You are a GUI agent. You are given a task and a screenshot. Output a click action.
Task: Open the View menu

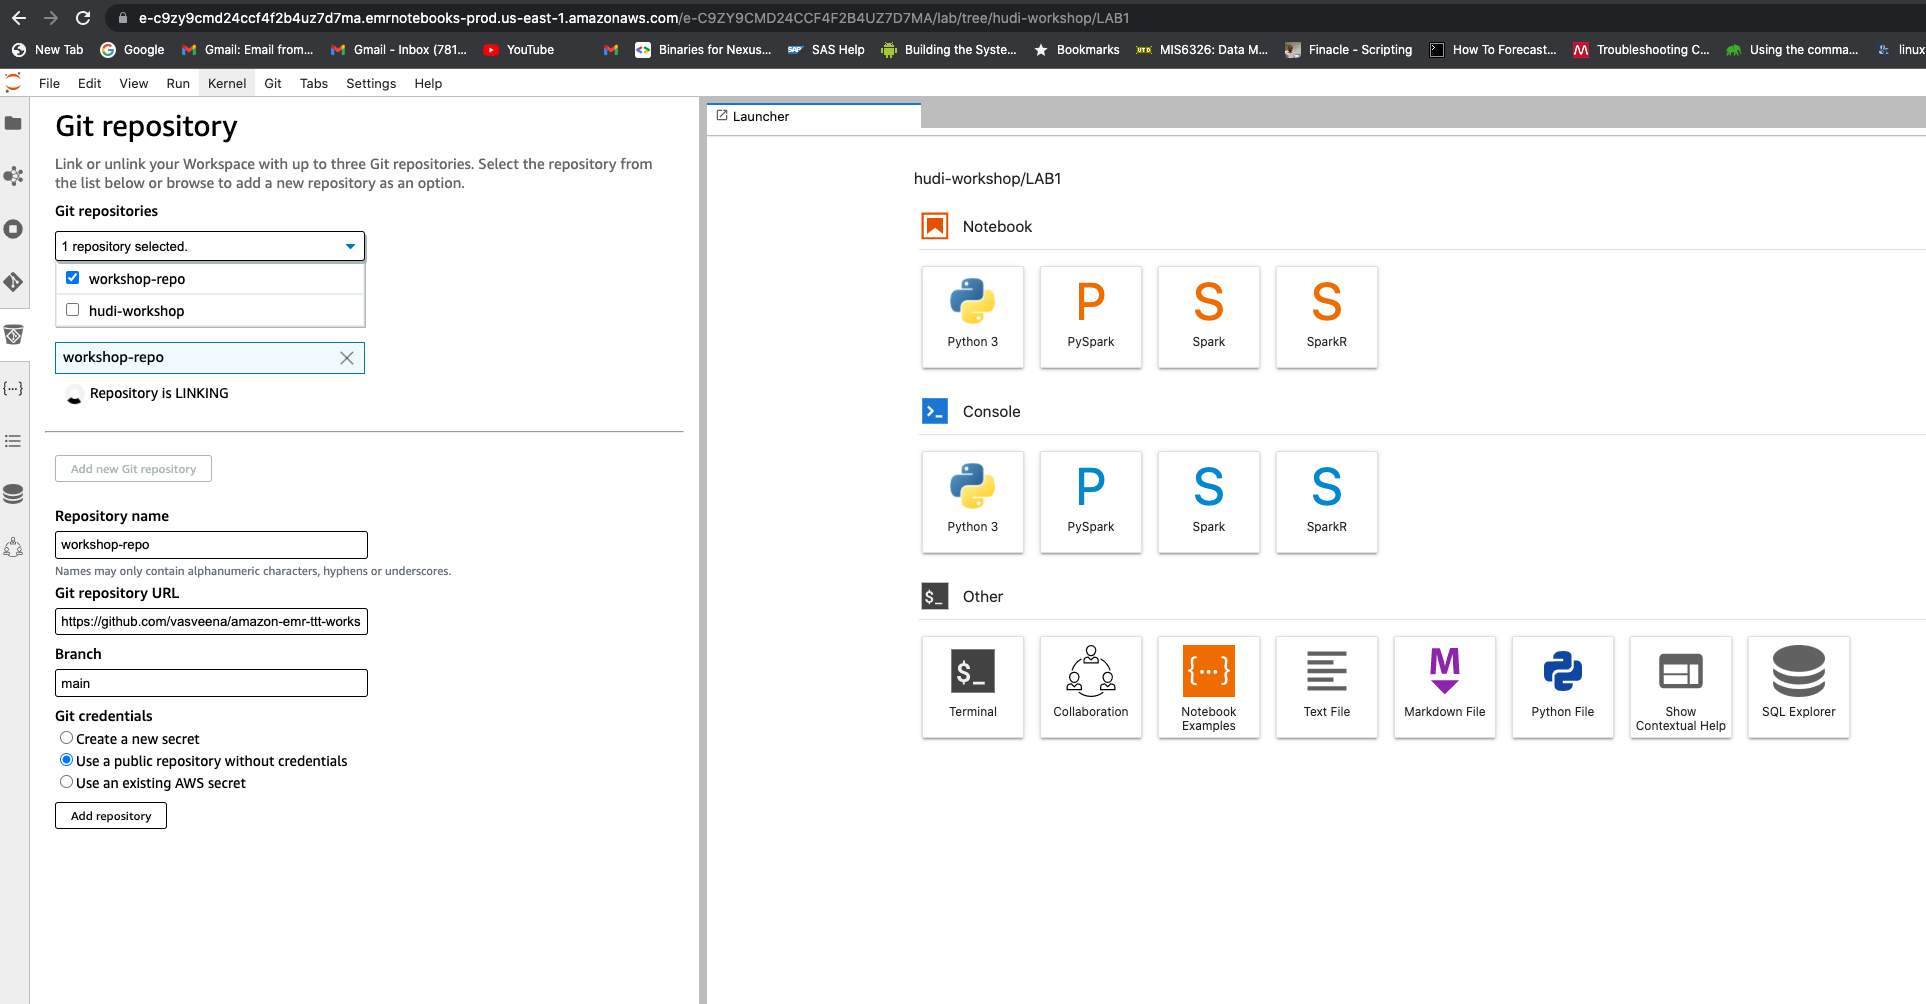[133, 83]
